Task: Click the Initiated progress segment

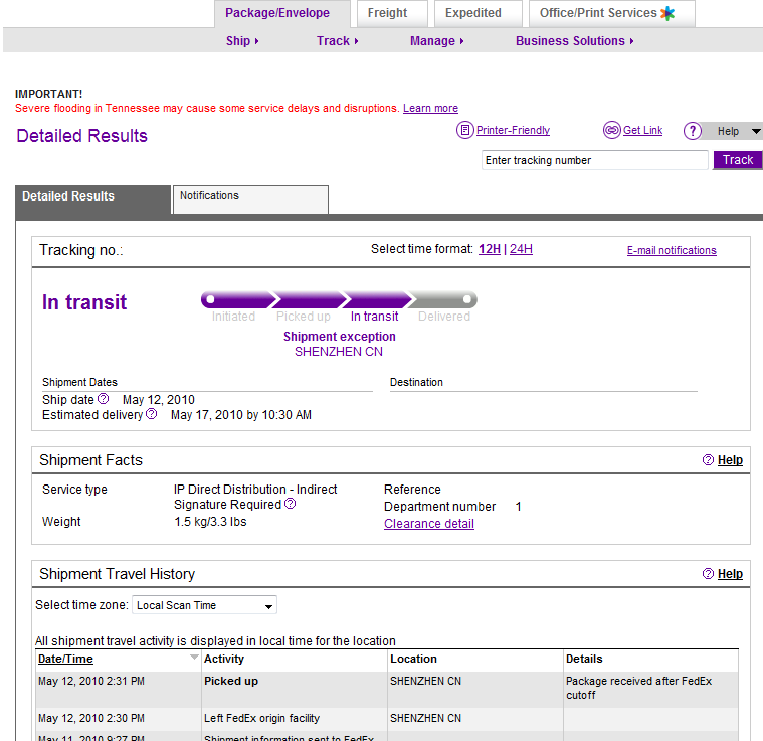Action: 237,300
